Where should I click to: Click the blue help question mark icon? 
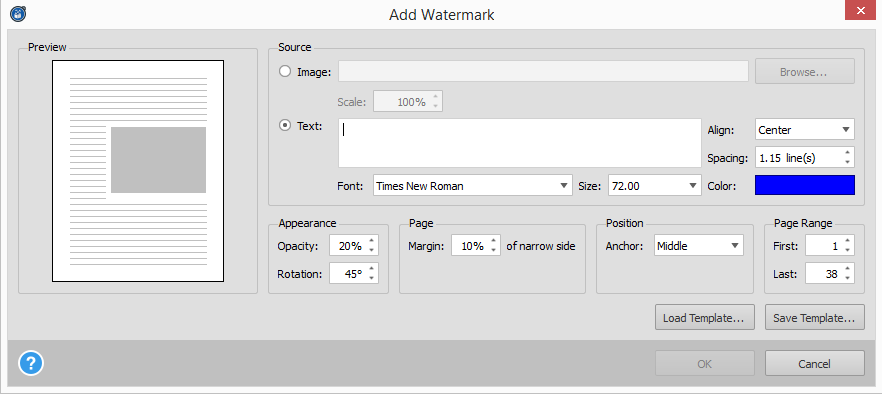pos(31,364)
